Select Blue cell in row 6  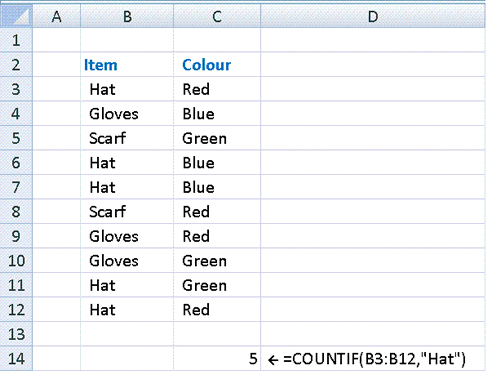tap(217, 162)
